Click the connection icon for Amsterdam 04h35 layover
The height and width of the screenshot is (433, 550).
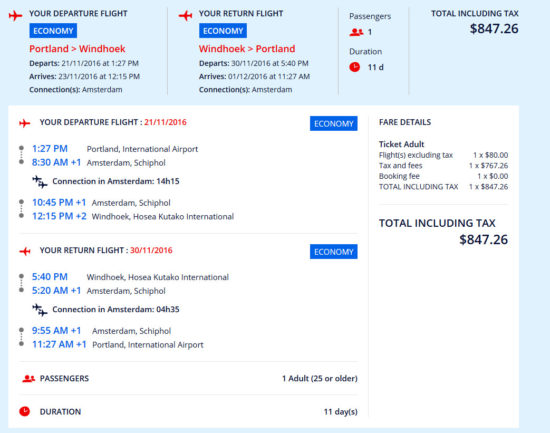click(40, 310)
